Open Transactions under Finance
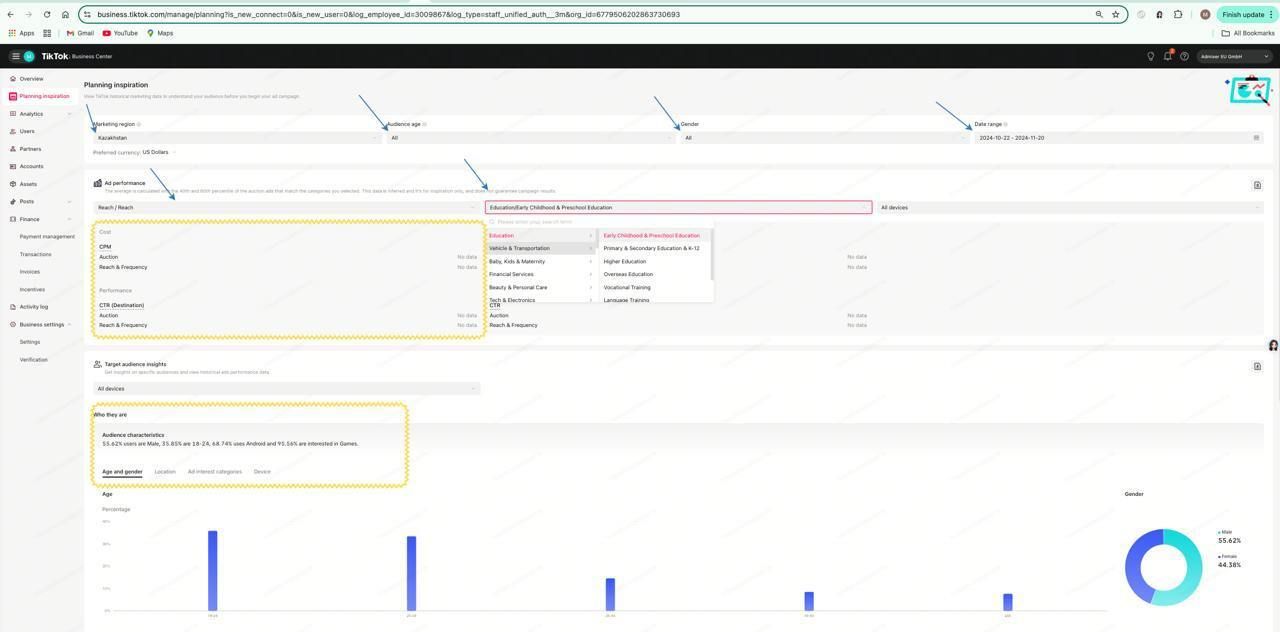This screenshot has width=1280, height=632. pyautogui.click(x=35, y=254)
